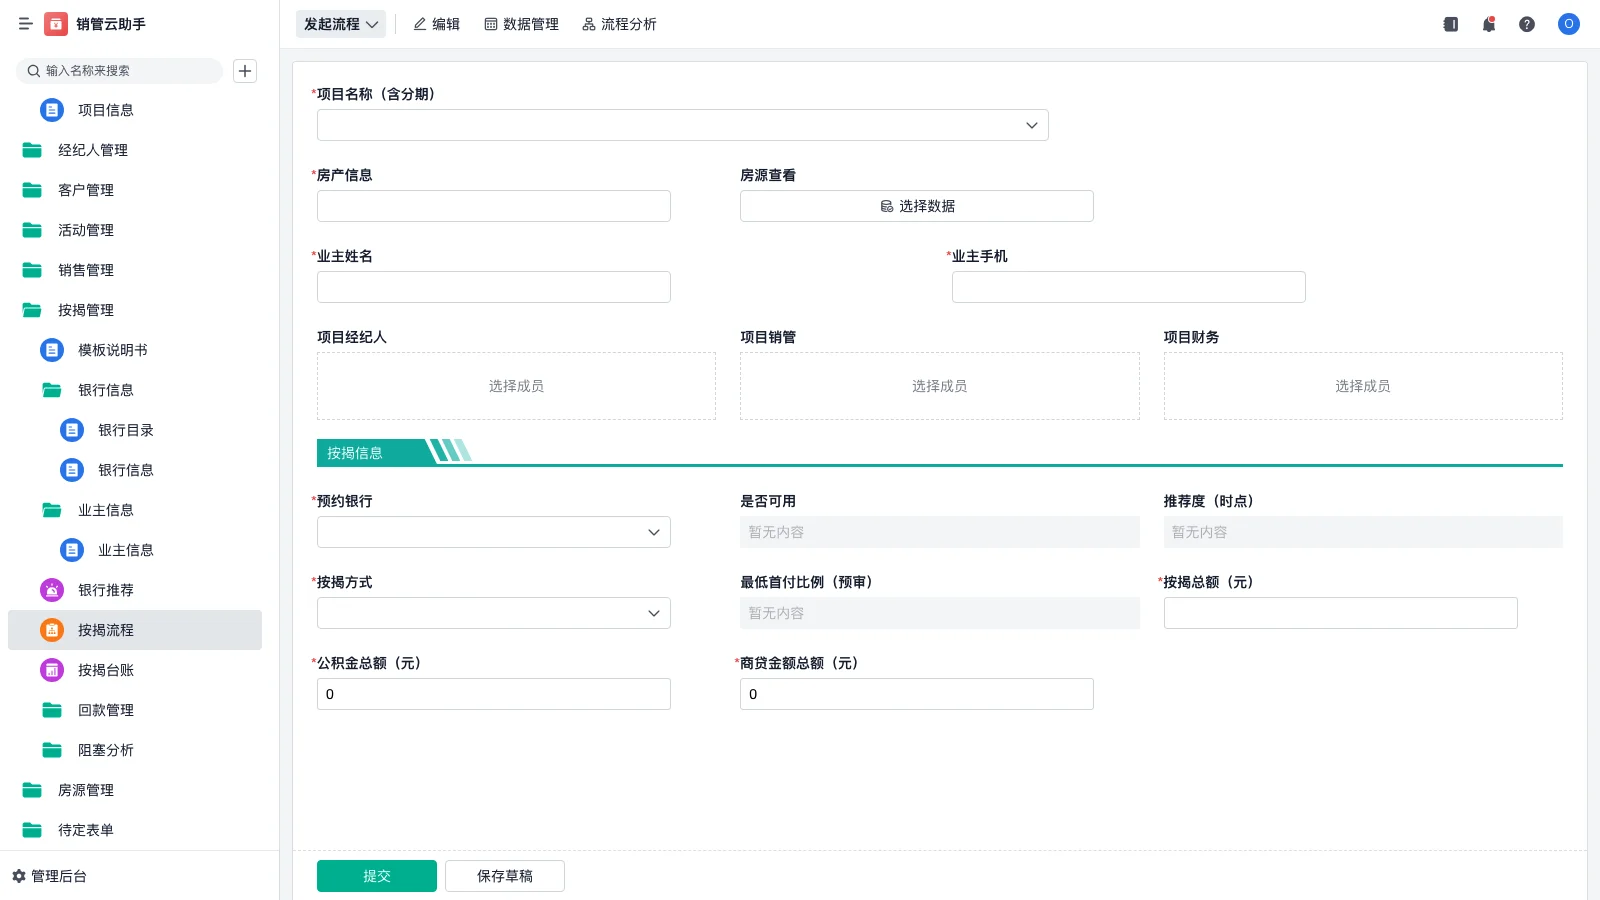
Task: Click the user avatar top right
Action: click(x=1568, y=24)
